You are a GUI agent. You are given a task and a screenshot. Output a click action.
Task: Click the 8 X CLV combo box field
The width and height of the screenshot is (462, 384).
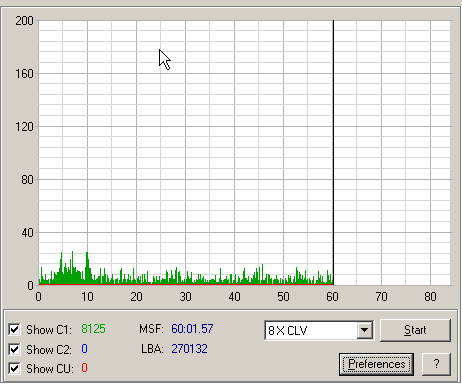click(x=319, y=330)
